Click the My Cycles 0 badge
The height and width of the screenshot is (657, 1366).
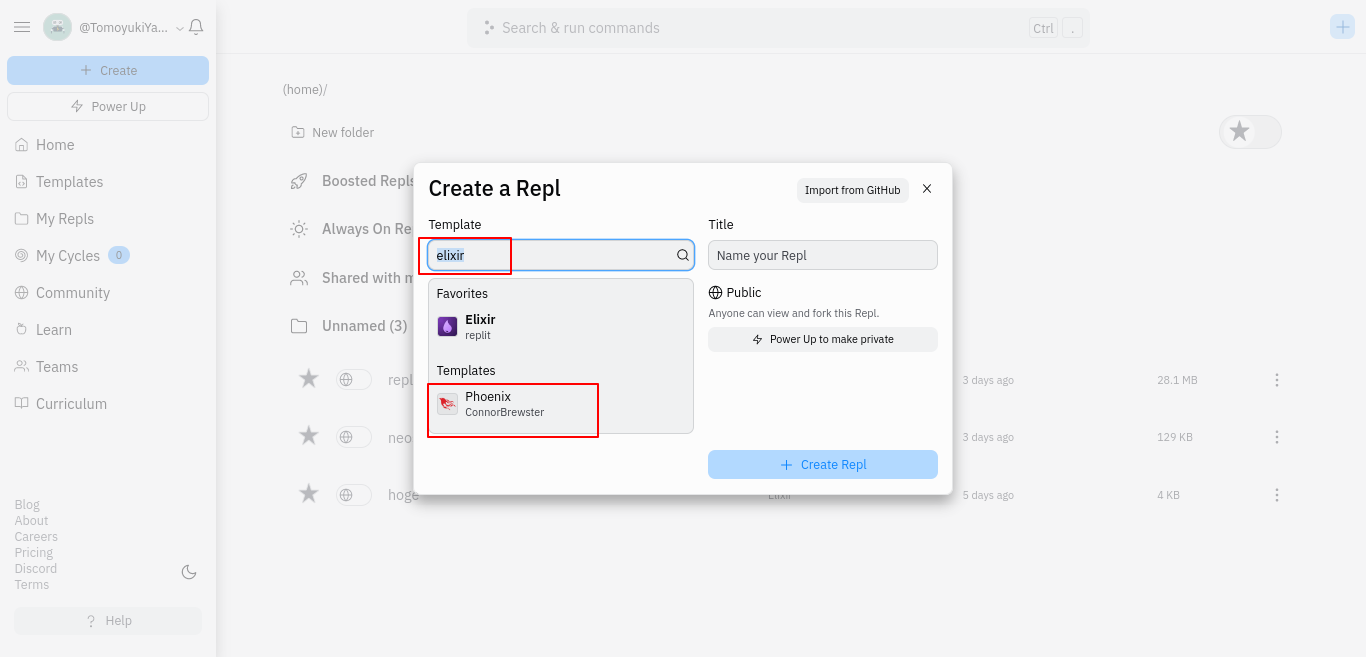(119, 255)
